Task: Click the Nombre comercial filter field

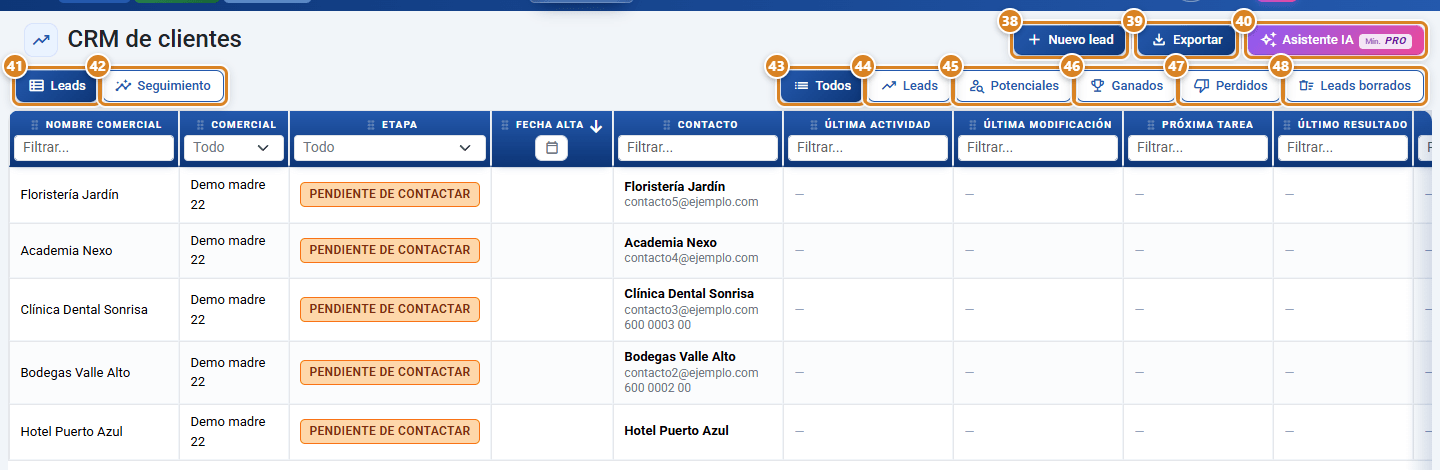Action: click(x=93, y=148)
